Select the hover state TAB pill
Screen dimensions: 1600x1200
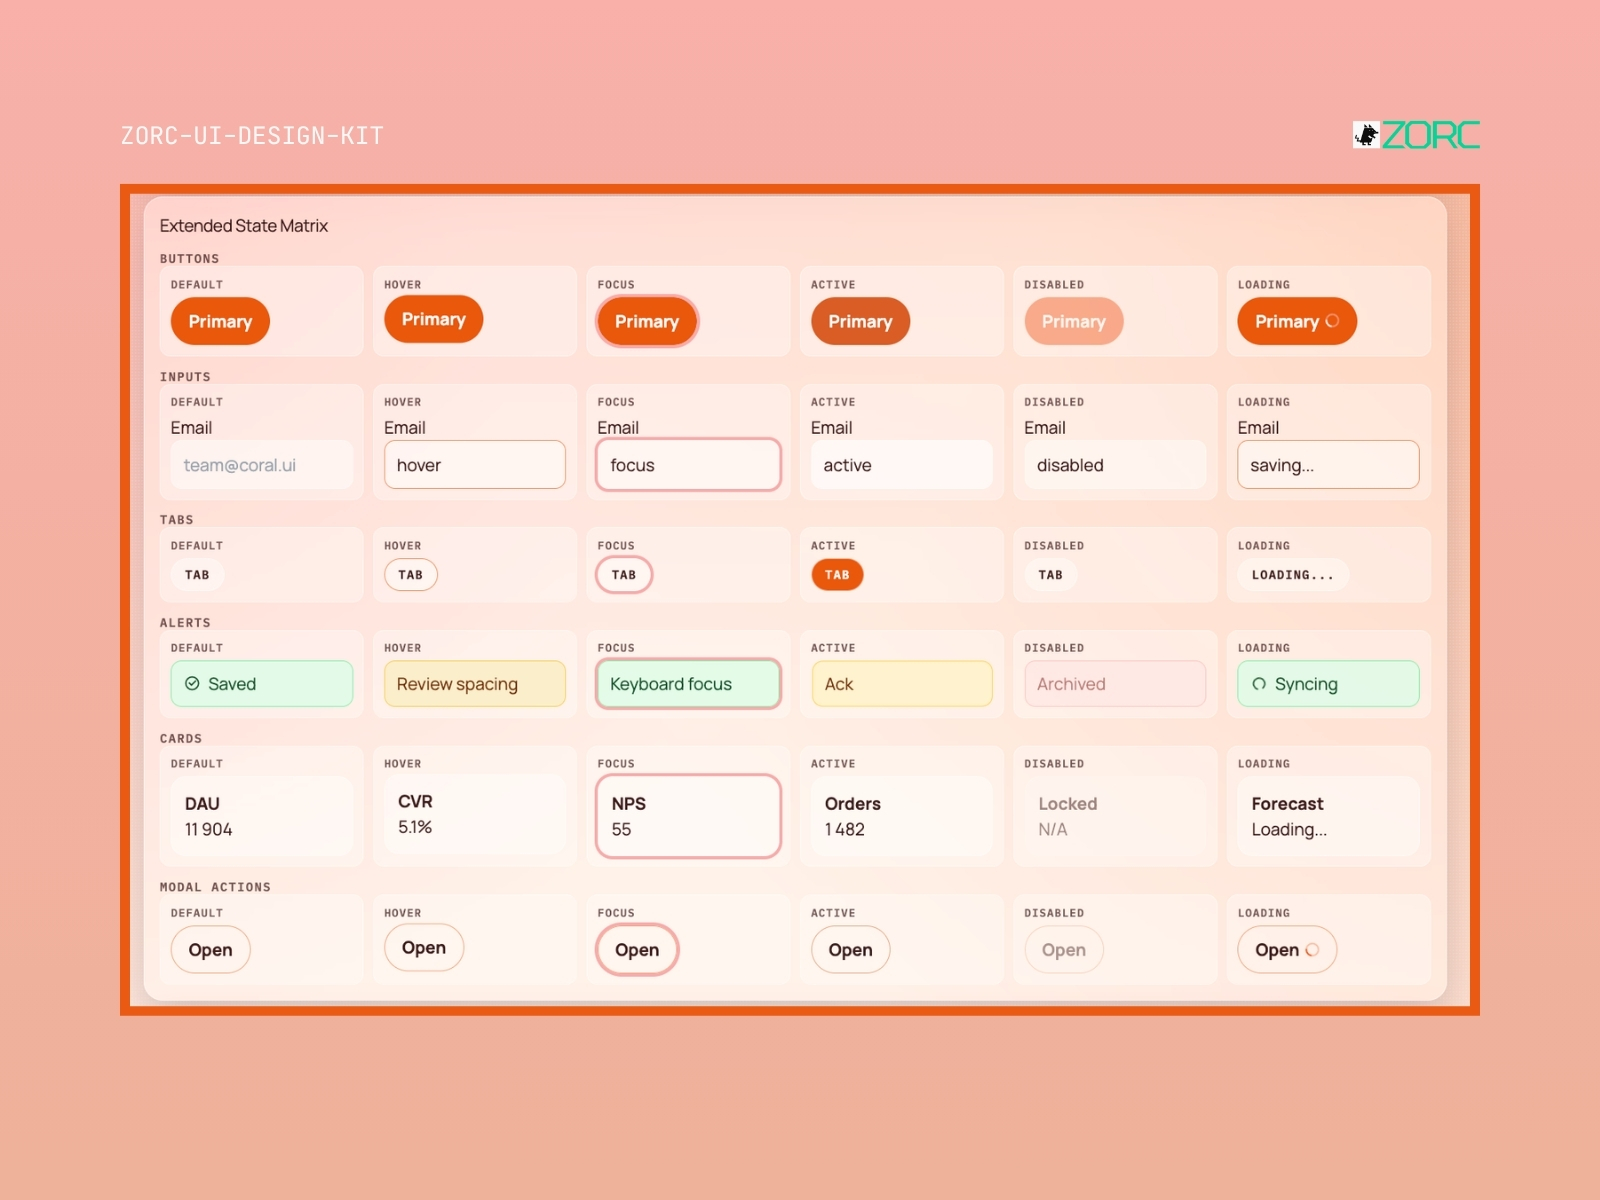411,575
